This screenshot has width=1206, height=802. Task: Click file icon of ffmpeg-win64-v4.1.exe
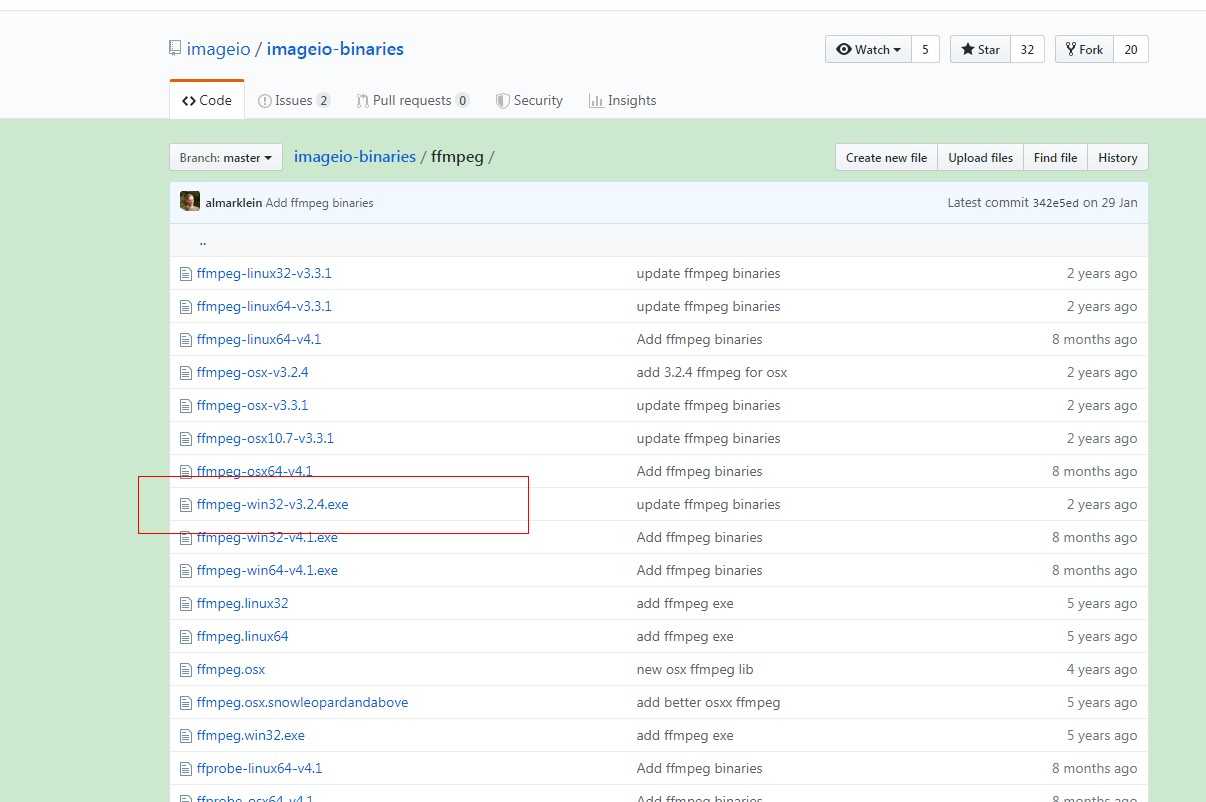pos(185,570)
